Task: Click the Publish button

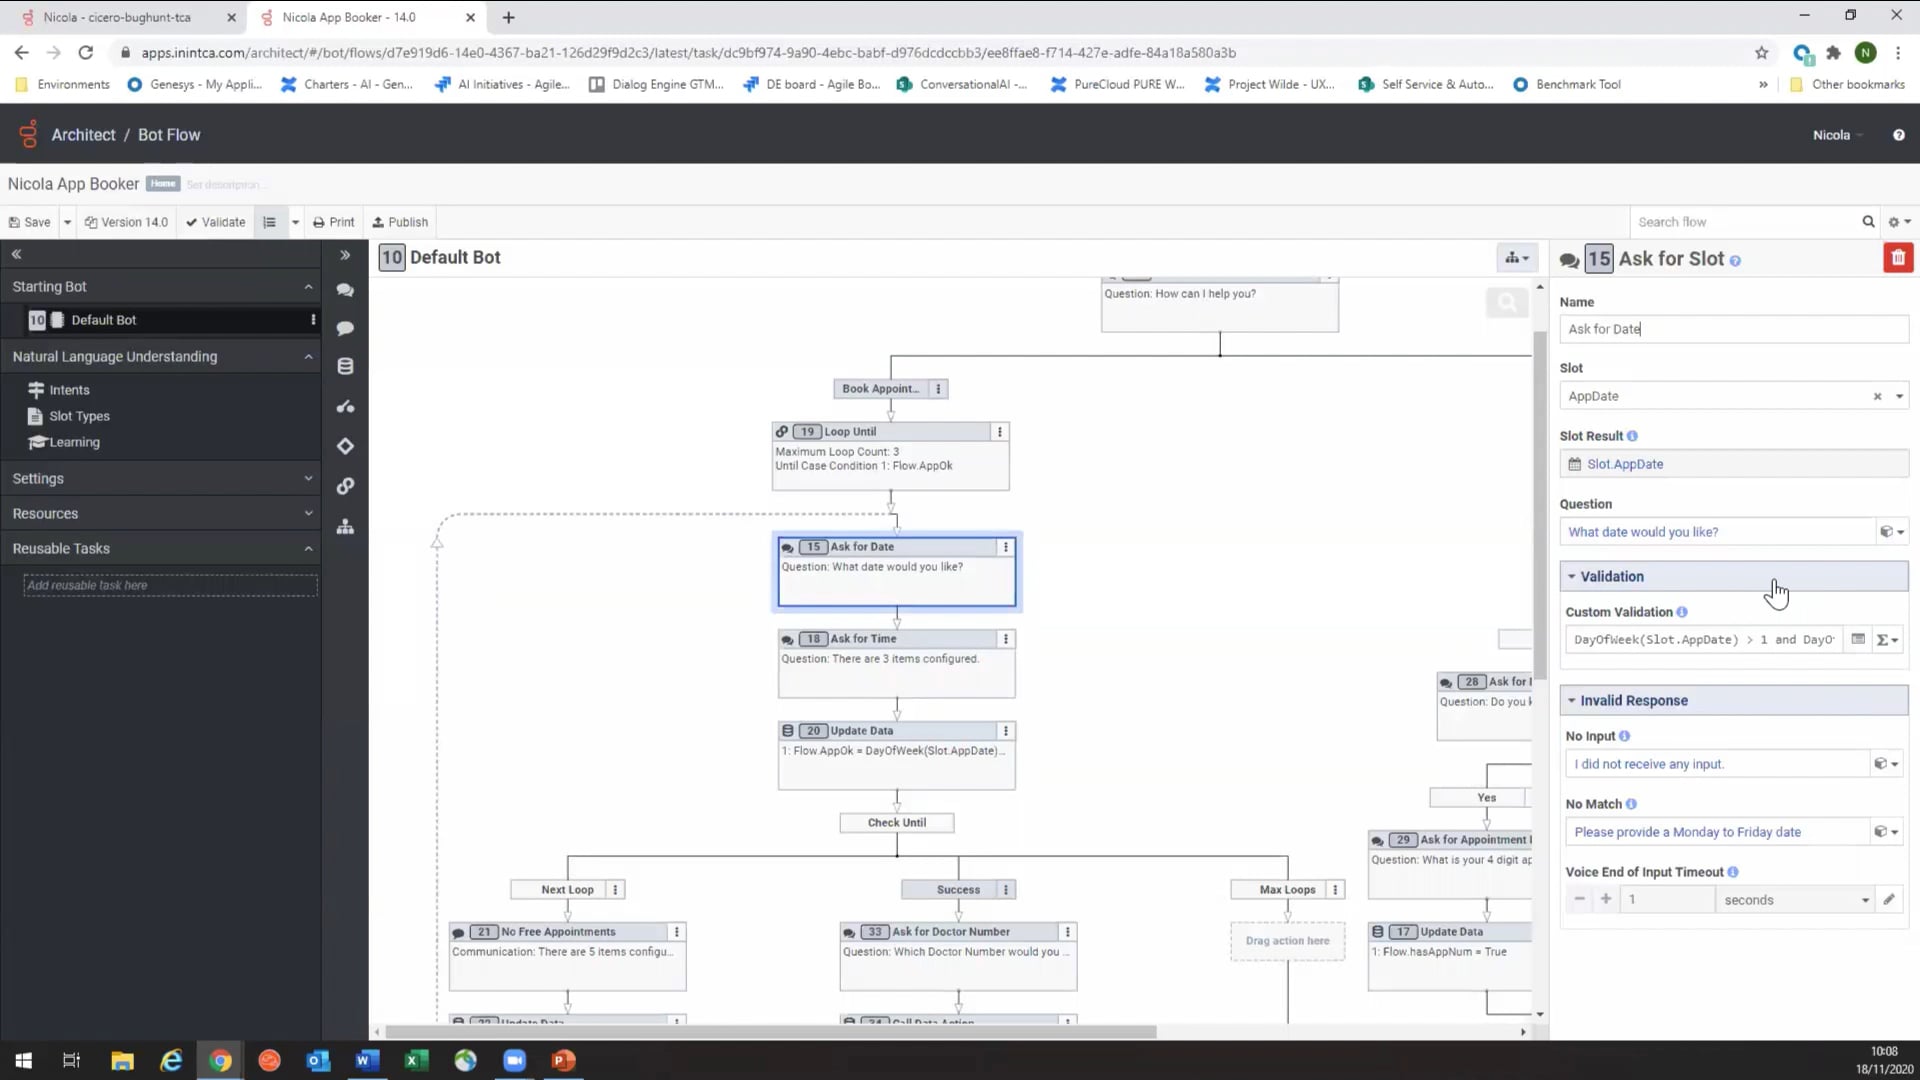Action: pyautogui.click(x=399, y=221)
